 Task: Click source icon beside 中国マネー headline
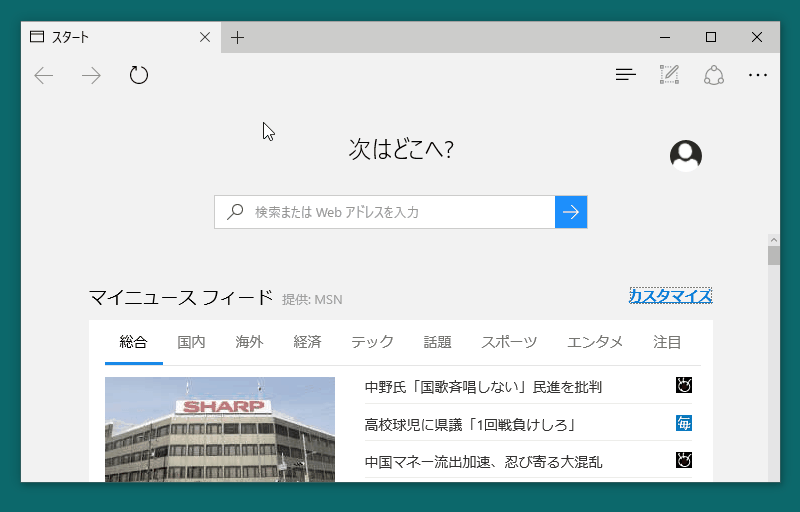click(x=684, y=460)
